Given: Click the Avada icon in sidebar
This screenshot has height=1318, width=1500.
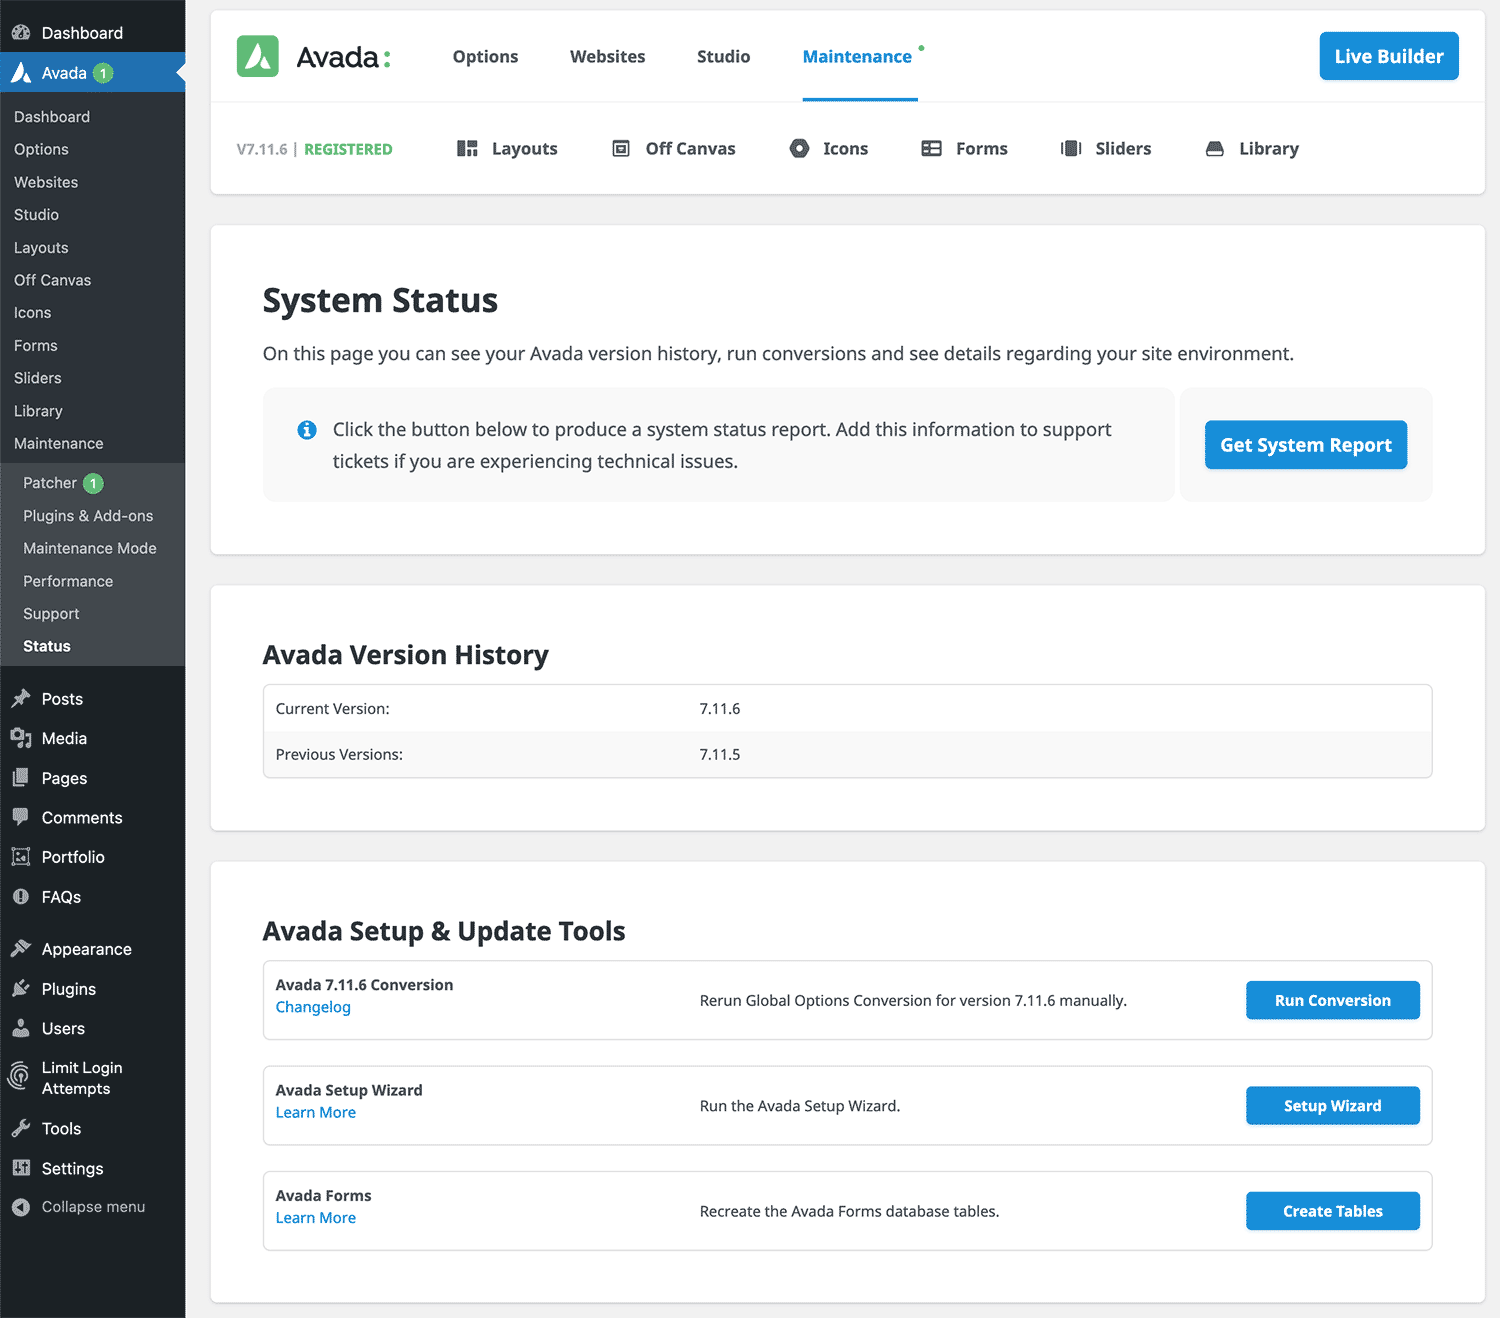Looking at the screenshot, I should (21, 73).
